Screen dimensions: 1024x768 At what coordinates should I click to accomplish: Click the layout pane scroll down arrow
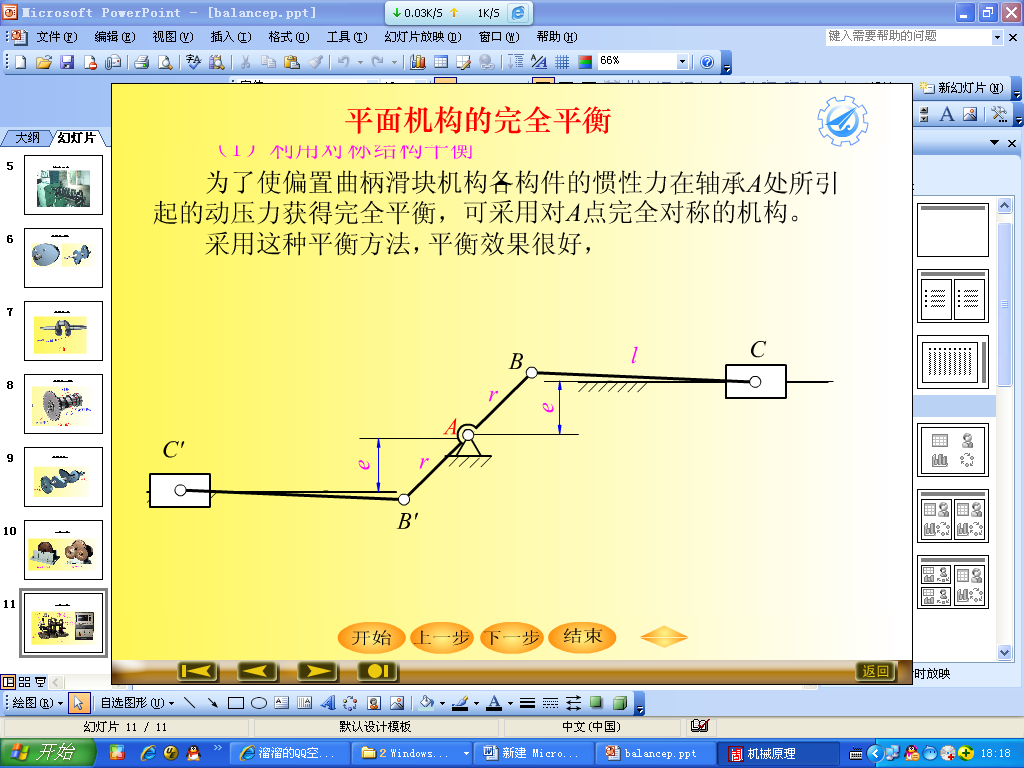click(1004, 652)
